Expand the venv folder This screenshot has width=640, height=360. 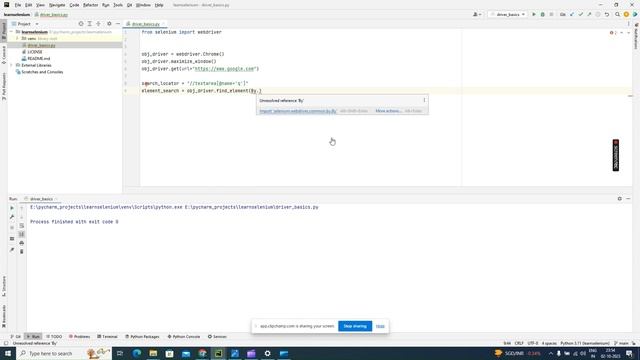(17, 38)
